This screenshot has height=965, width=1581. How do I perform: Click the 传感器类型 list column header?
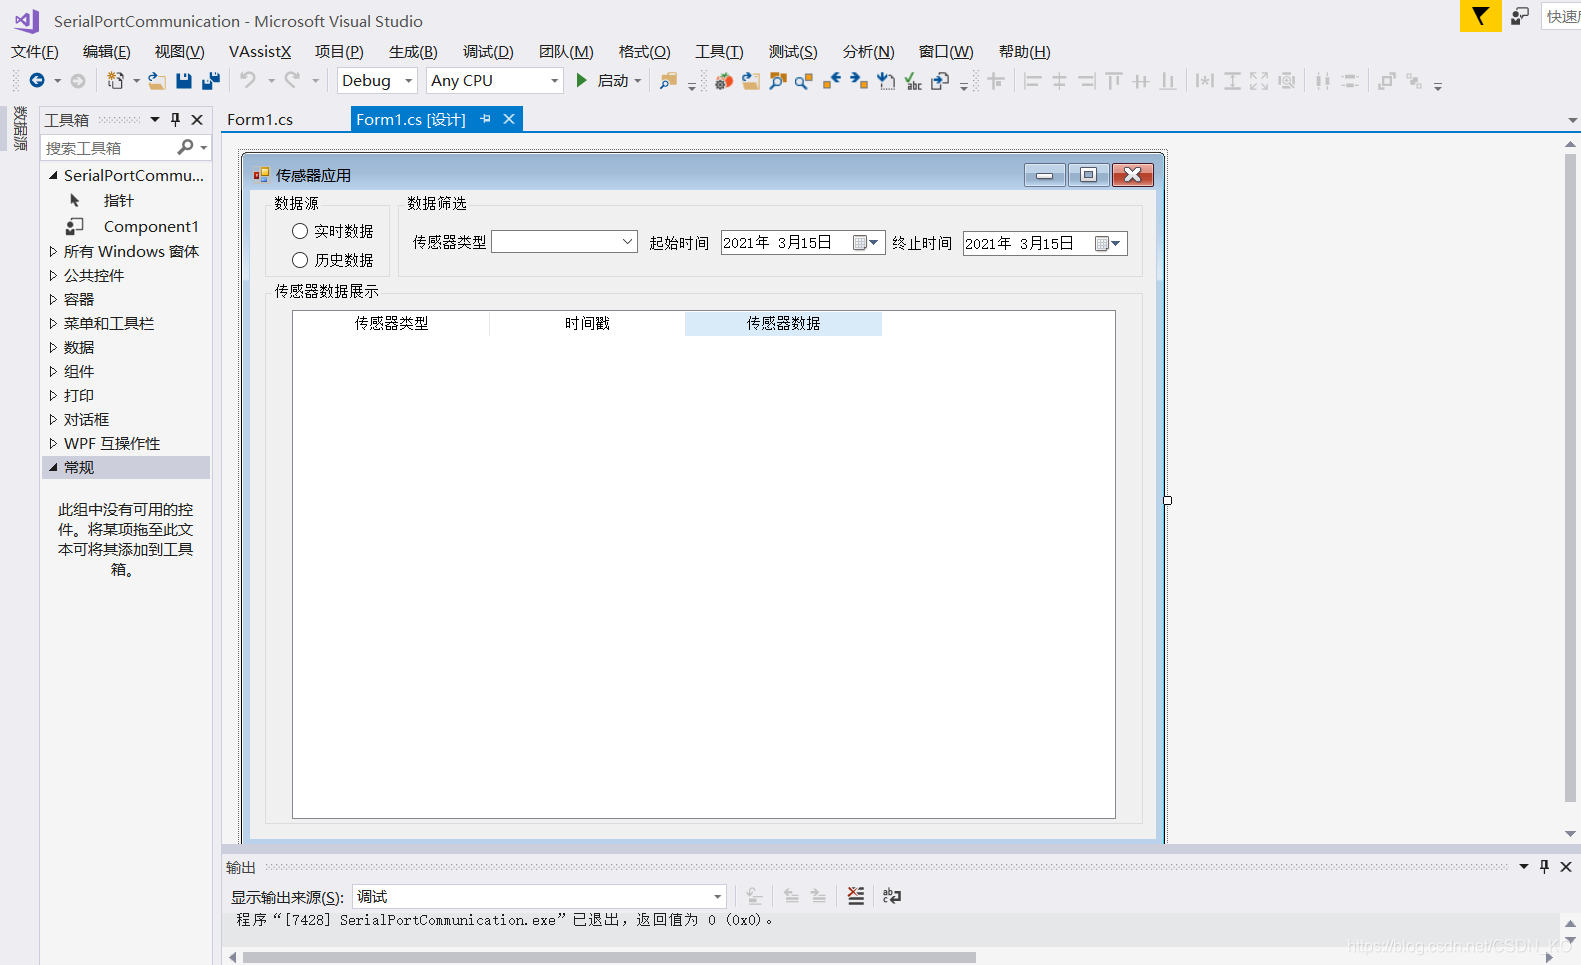391,324
